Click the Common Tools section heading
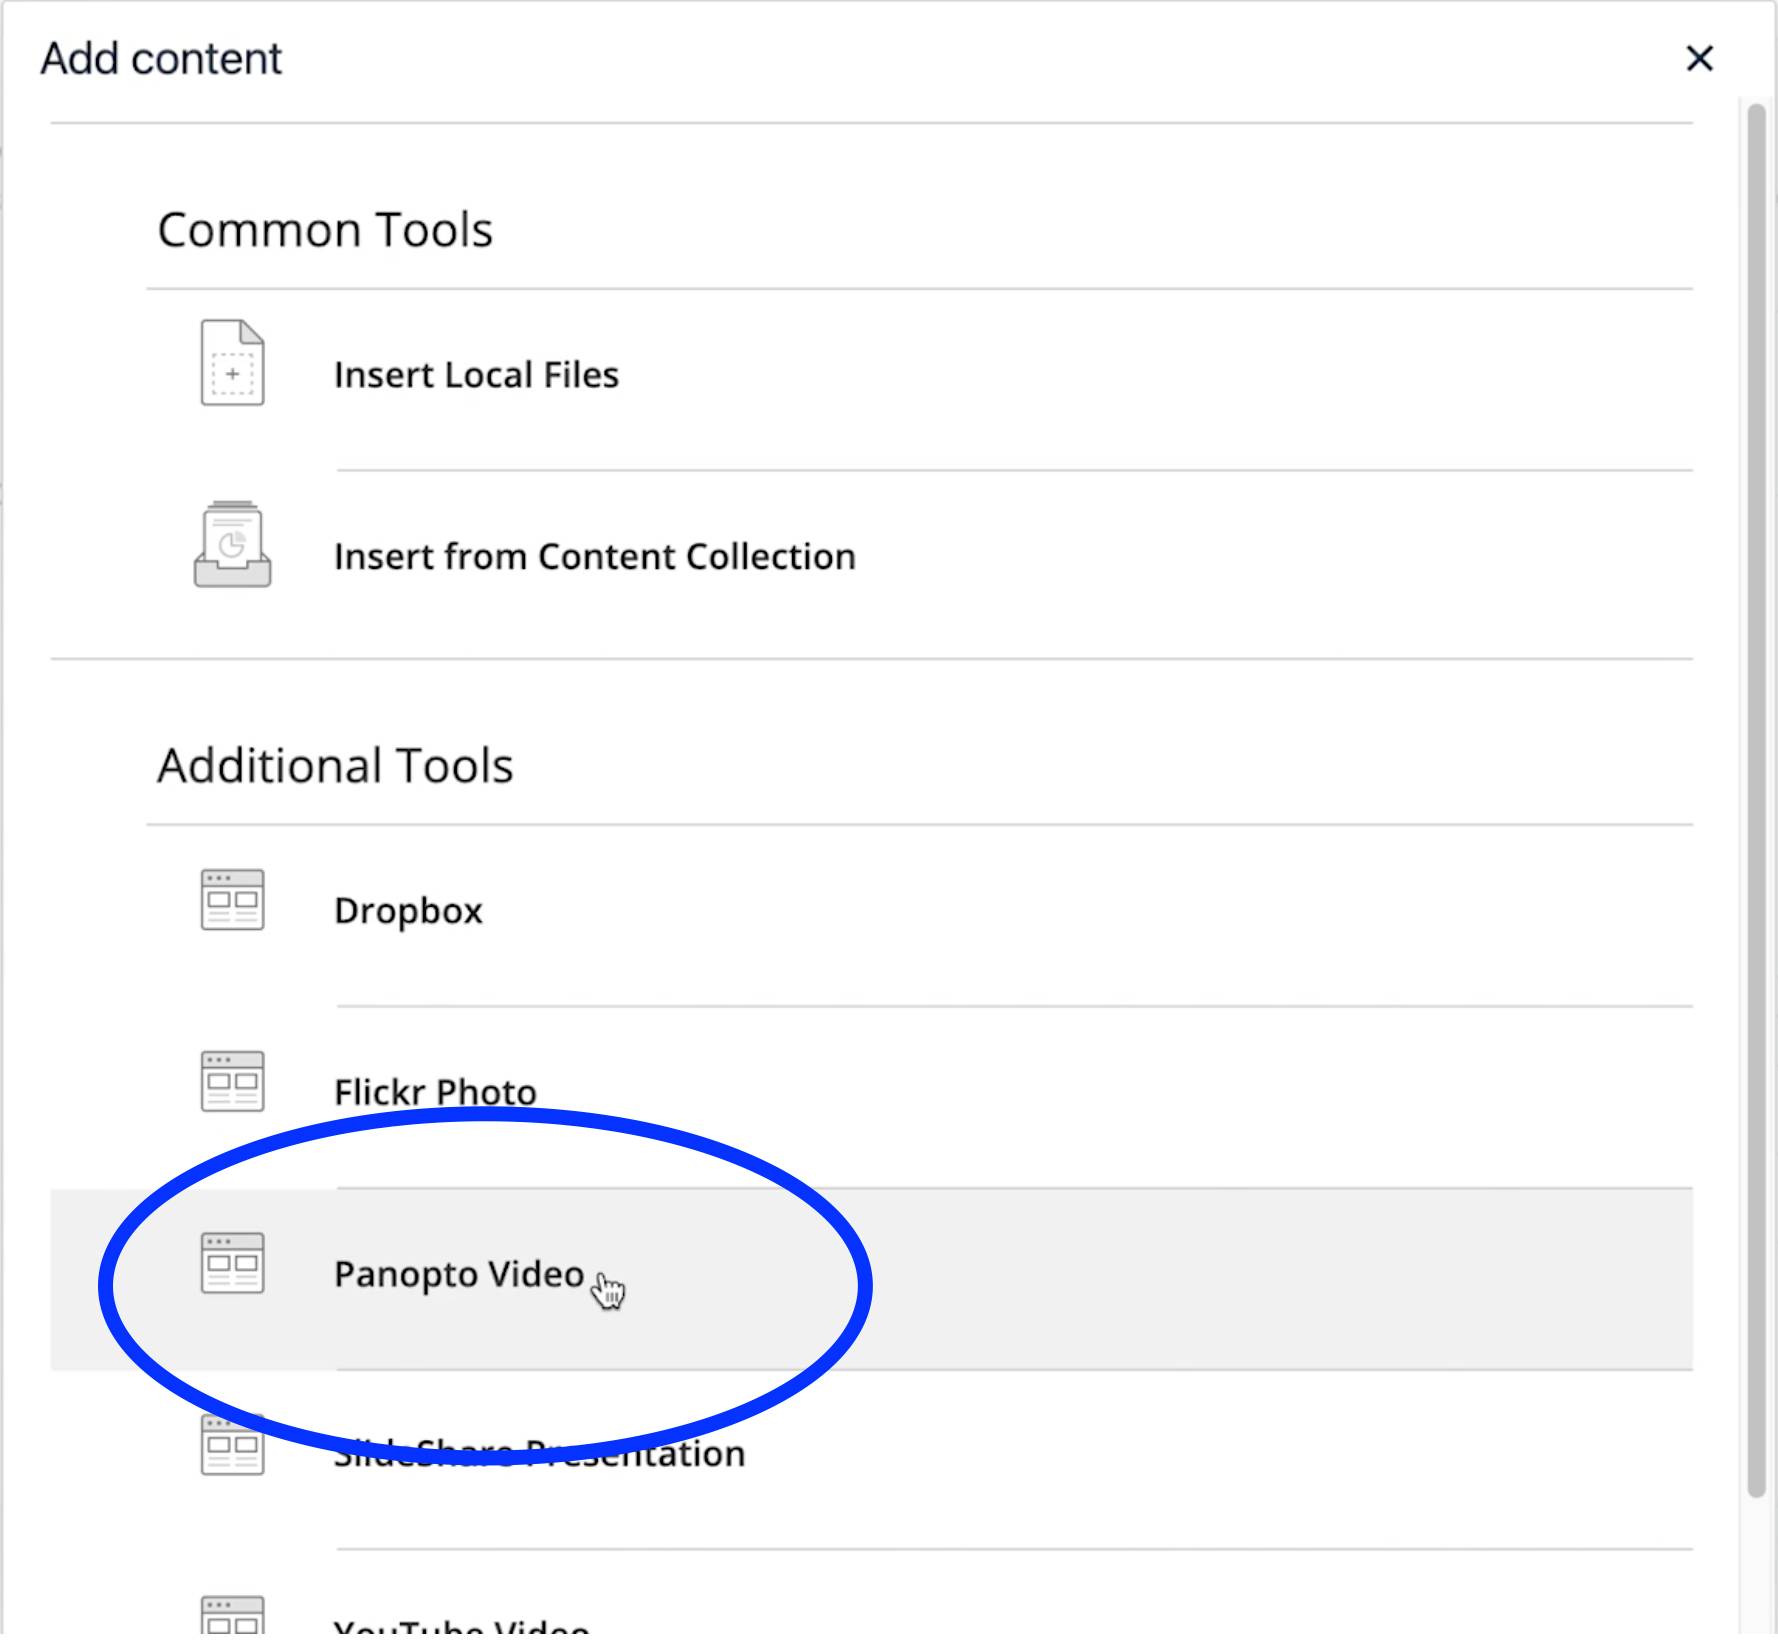 tap(325, 230)
